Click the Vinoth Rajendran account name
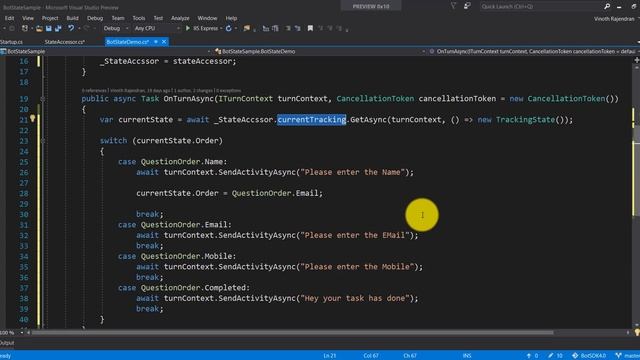Image resolution: width=640 pixels, height=360 pixels. 614,19
